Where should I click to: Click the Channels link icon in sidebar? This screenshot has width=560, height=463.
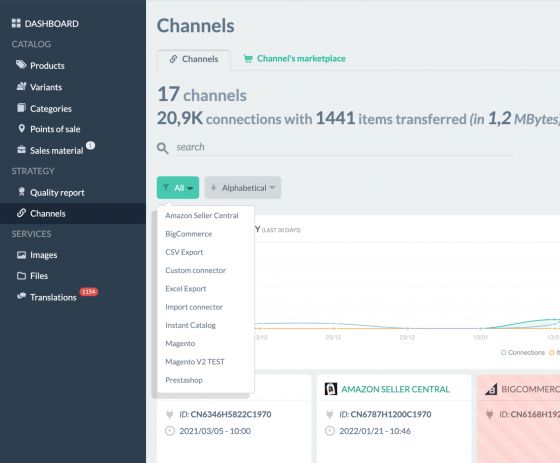tap(21, 213)
